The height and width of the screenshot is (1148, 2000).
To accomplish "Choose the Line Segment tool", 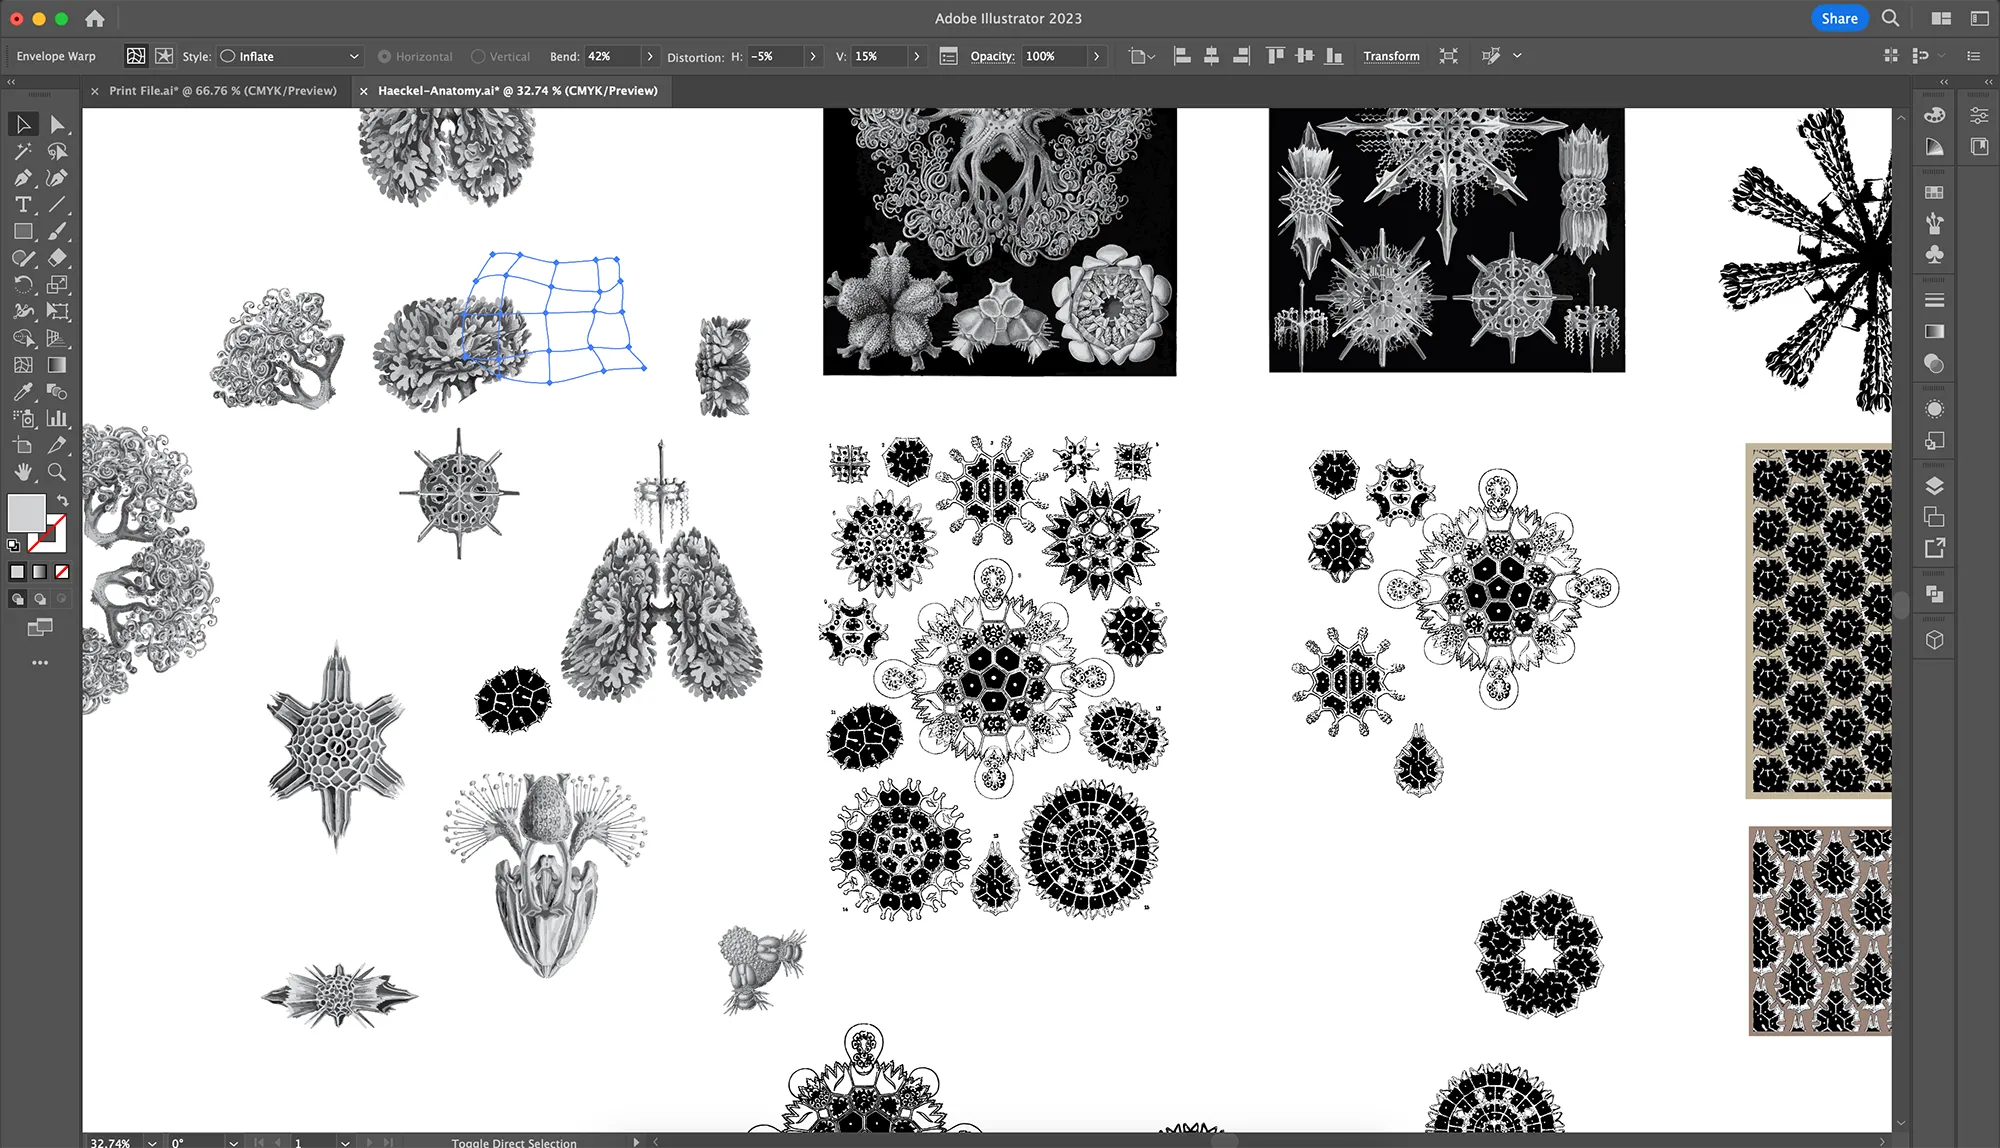I will coord(57,204).
